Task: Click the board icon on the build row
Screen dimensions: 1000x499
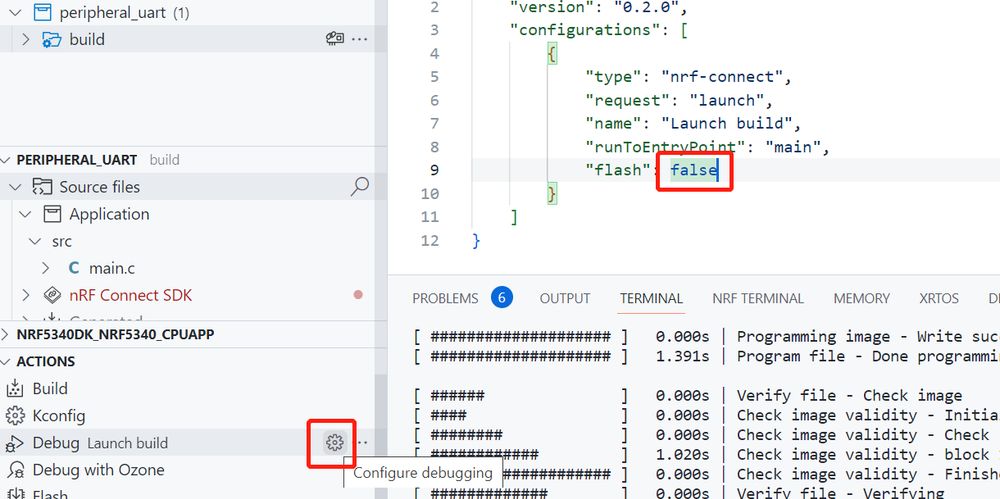Action: point(335,40)
